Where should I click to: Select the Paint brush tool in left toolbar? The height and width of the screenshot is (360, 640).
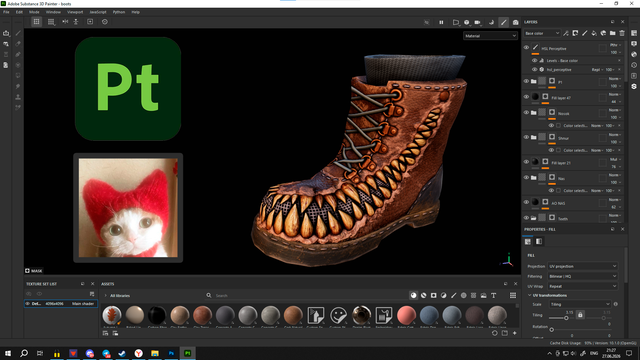(x=18, y=33)
